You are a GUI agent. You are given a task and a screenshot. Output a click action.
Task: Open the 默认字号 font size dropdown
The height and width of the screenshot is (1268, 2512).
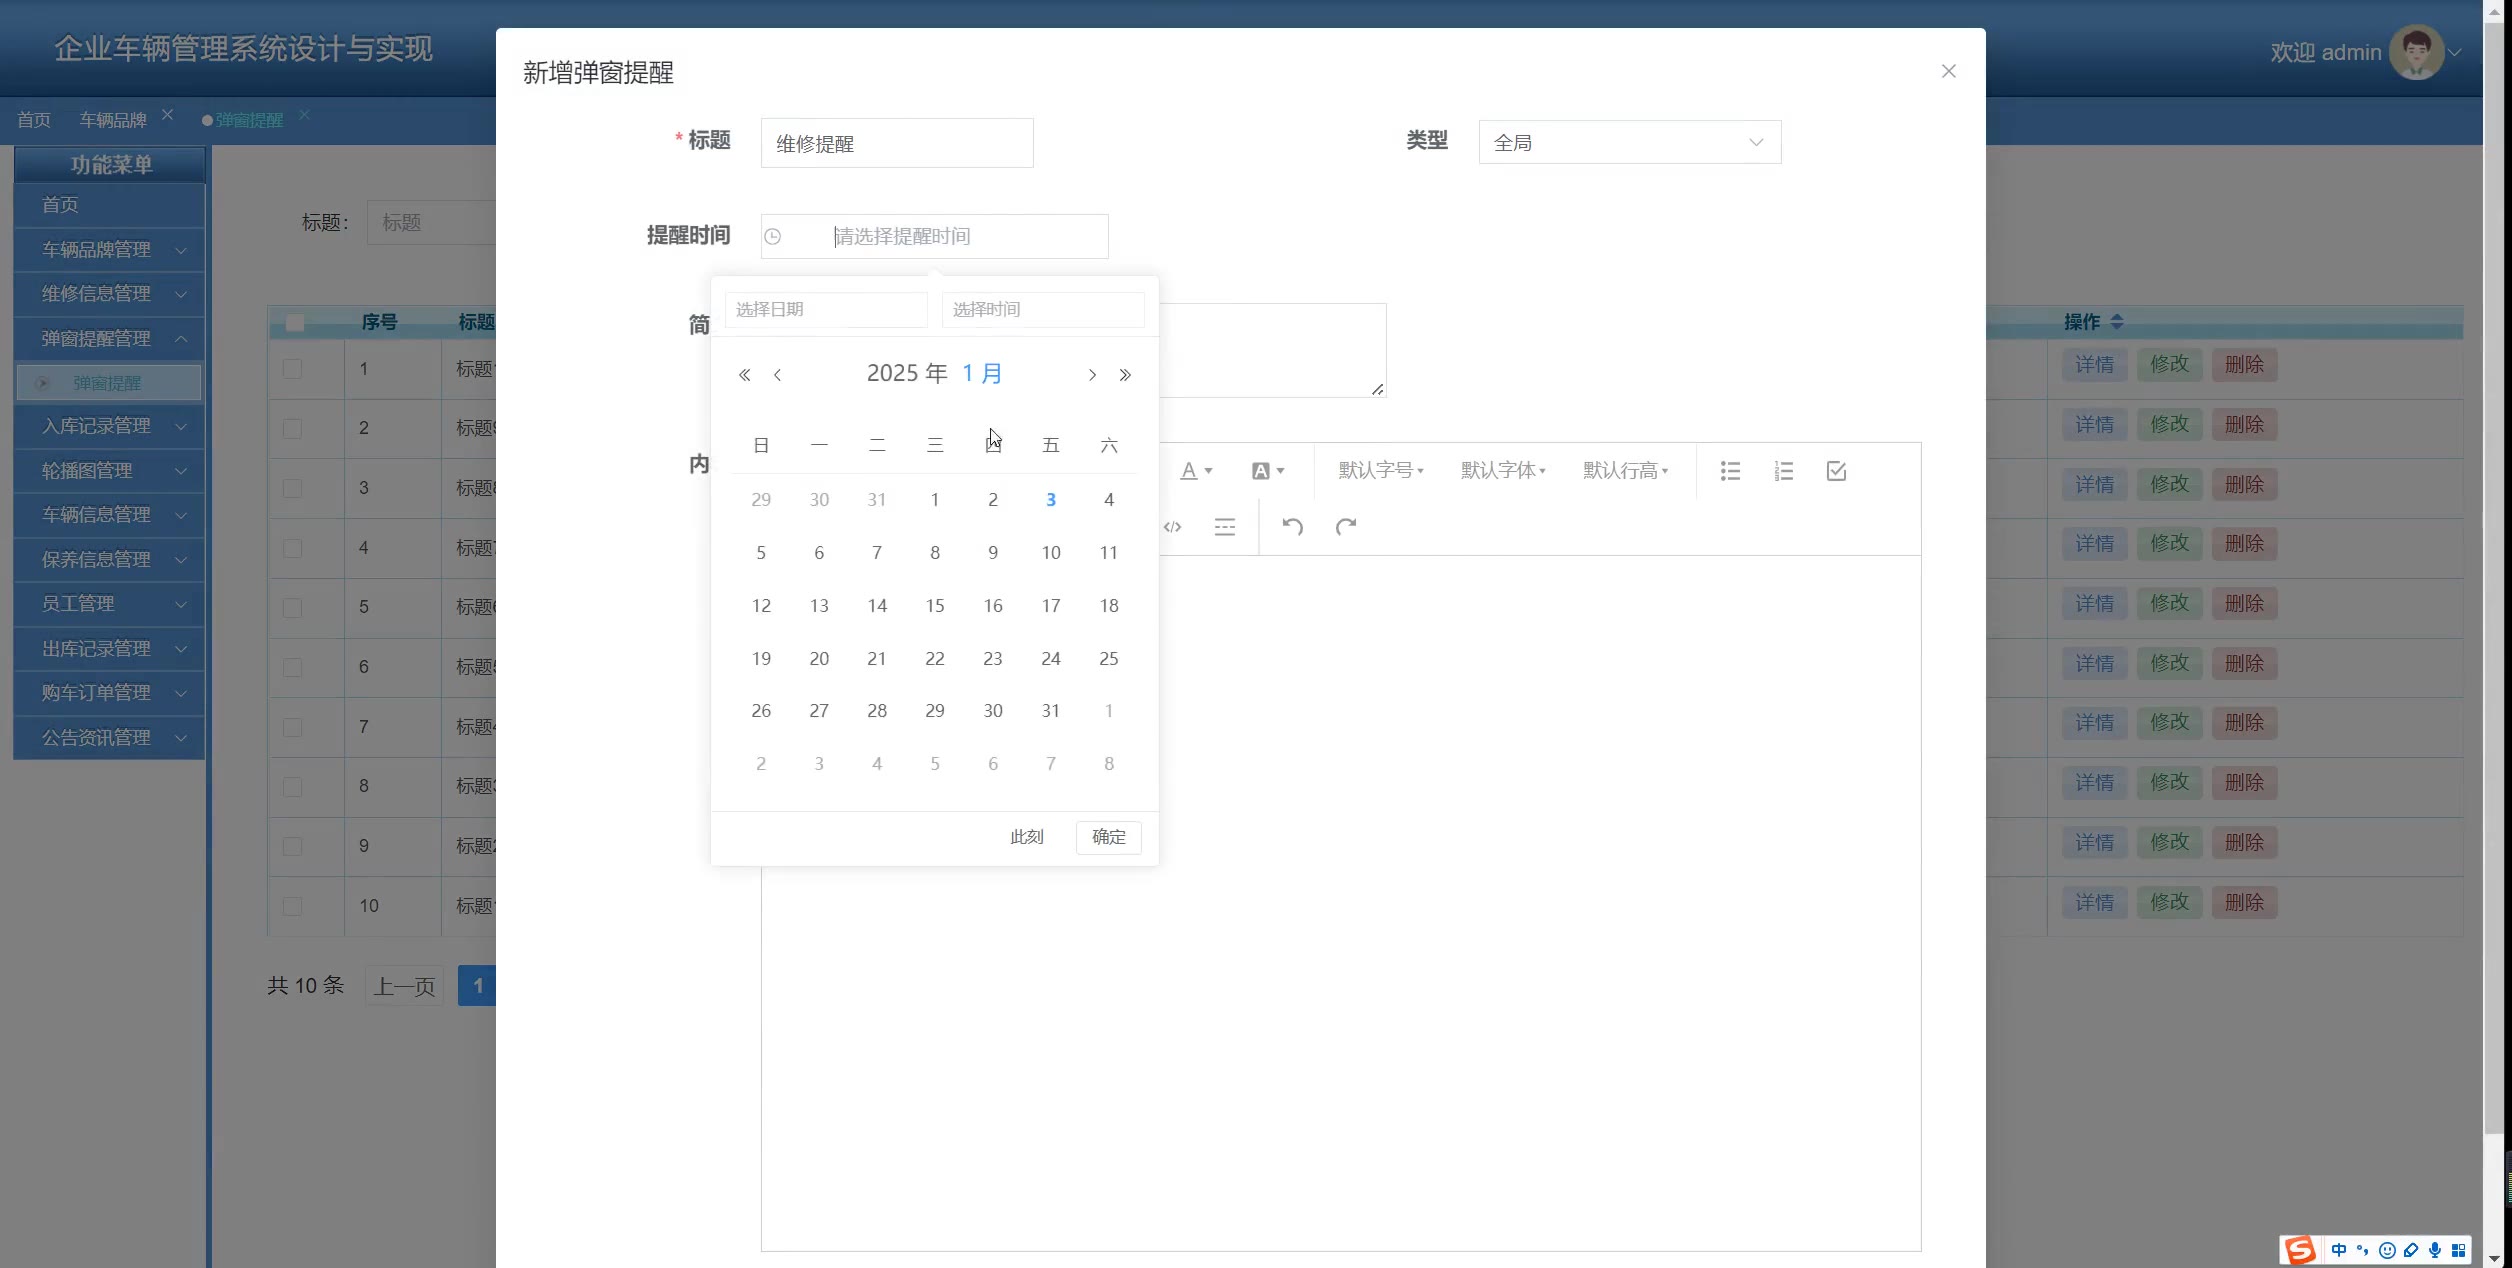point(1380,471)
